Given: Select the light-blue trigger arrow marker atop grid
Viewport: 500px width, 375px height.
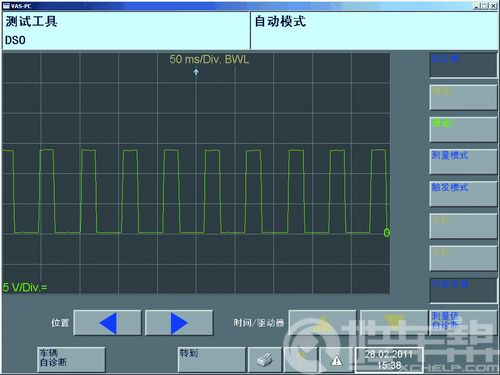Looking at the screenshot, I should pyautogui.click(x=196, y=72).
